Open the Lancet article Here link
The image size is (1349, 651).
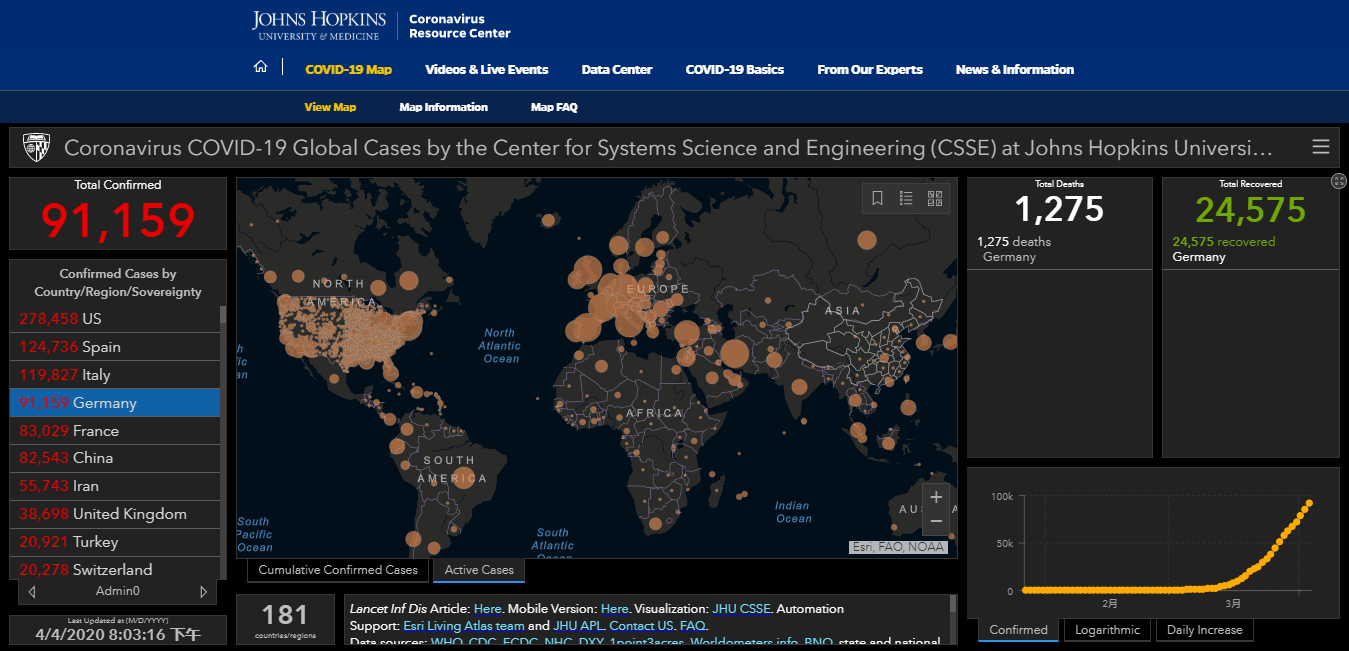coord(488,608)
